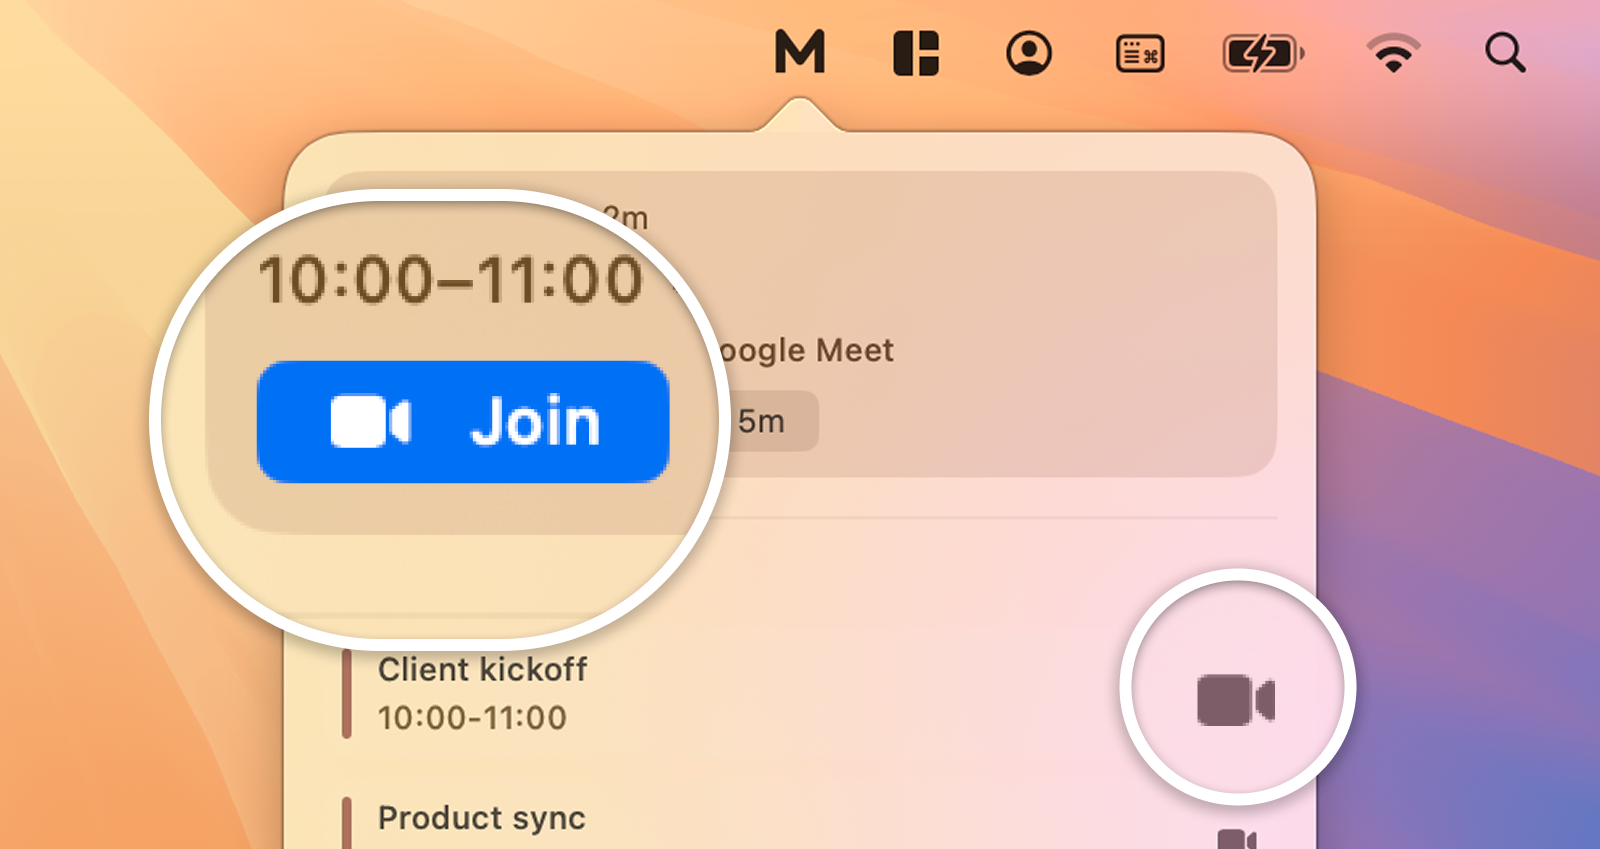Open the Wi-Fi menu
Image resolution: width=1600 pixels, height=849 pixels.
point(1394,53)
